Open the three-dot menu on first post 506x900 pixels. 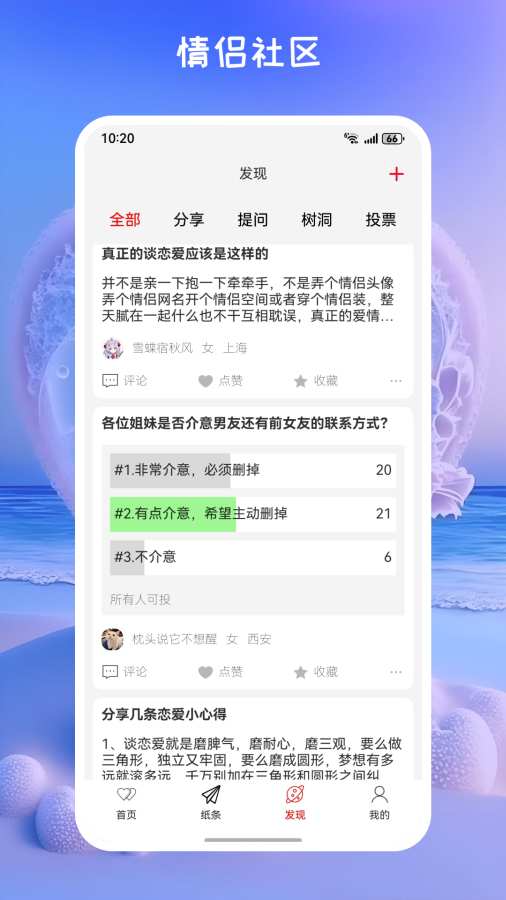[396, 381]
